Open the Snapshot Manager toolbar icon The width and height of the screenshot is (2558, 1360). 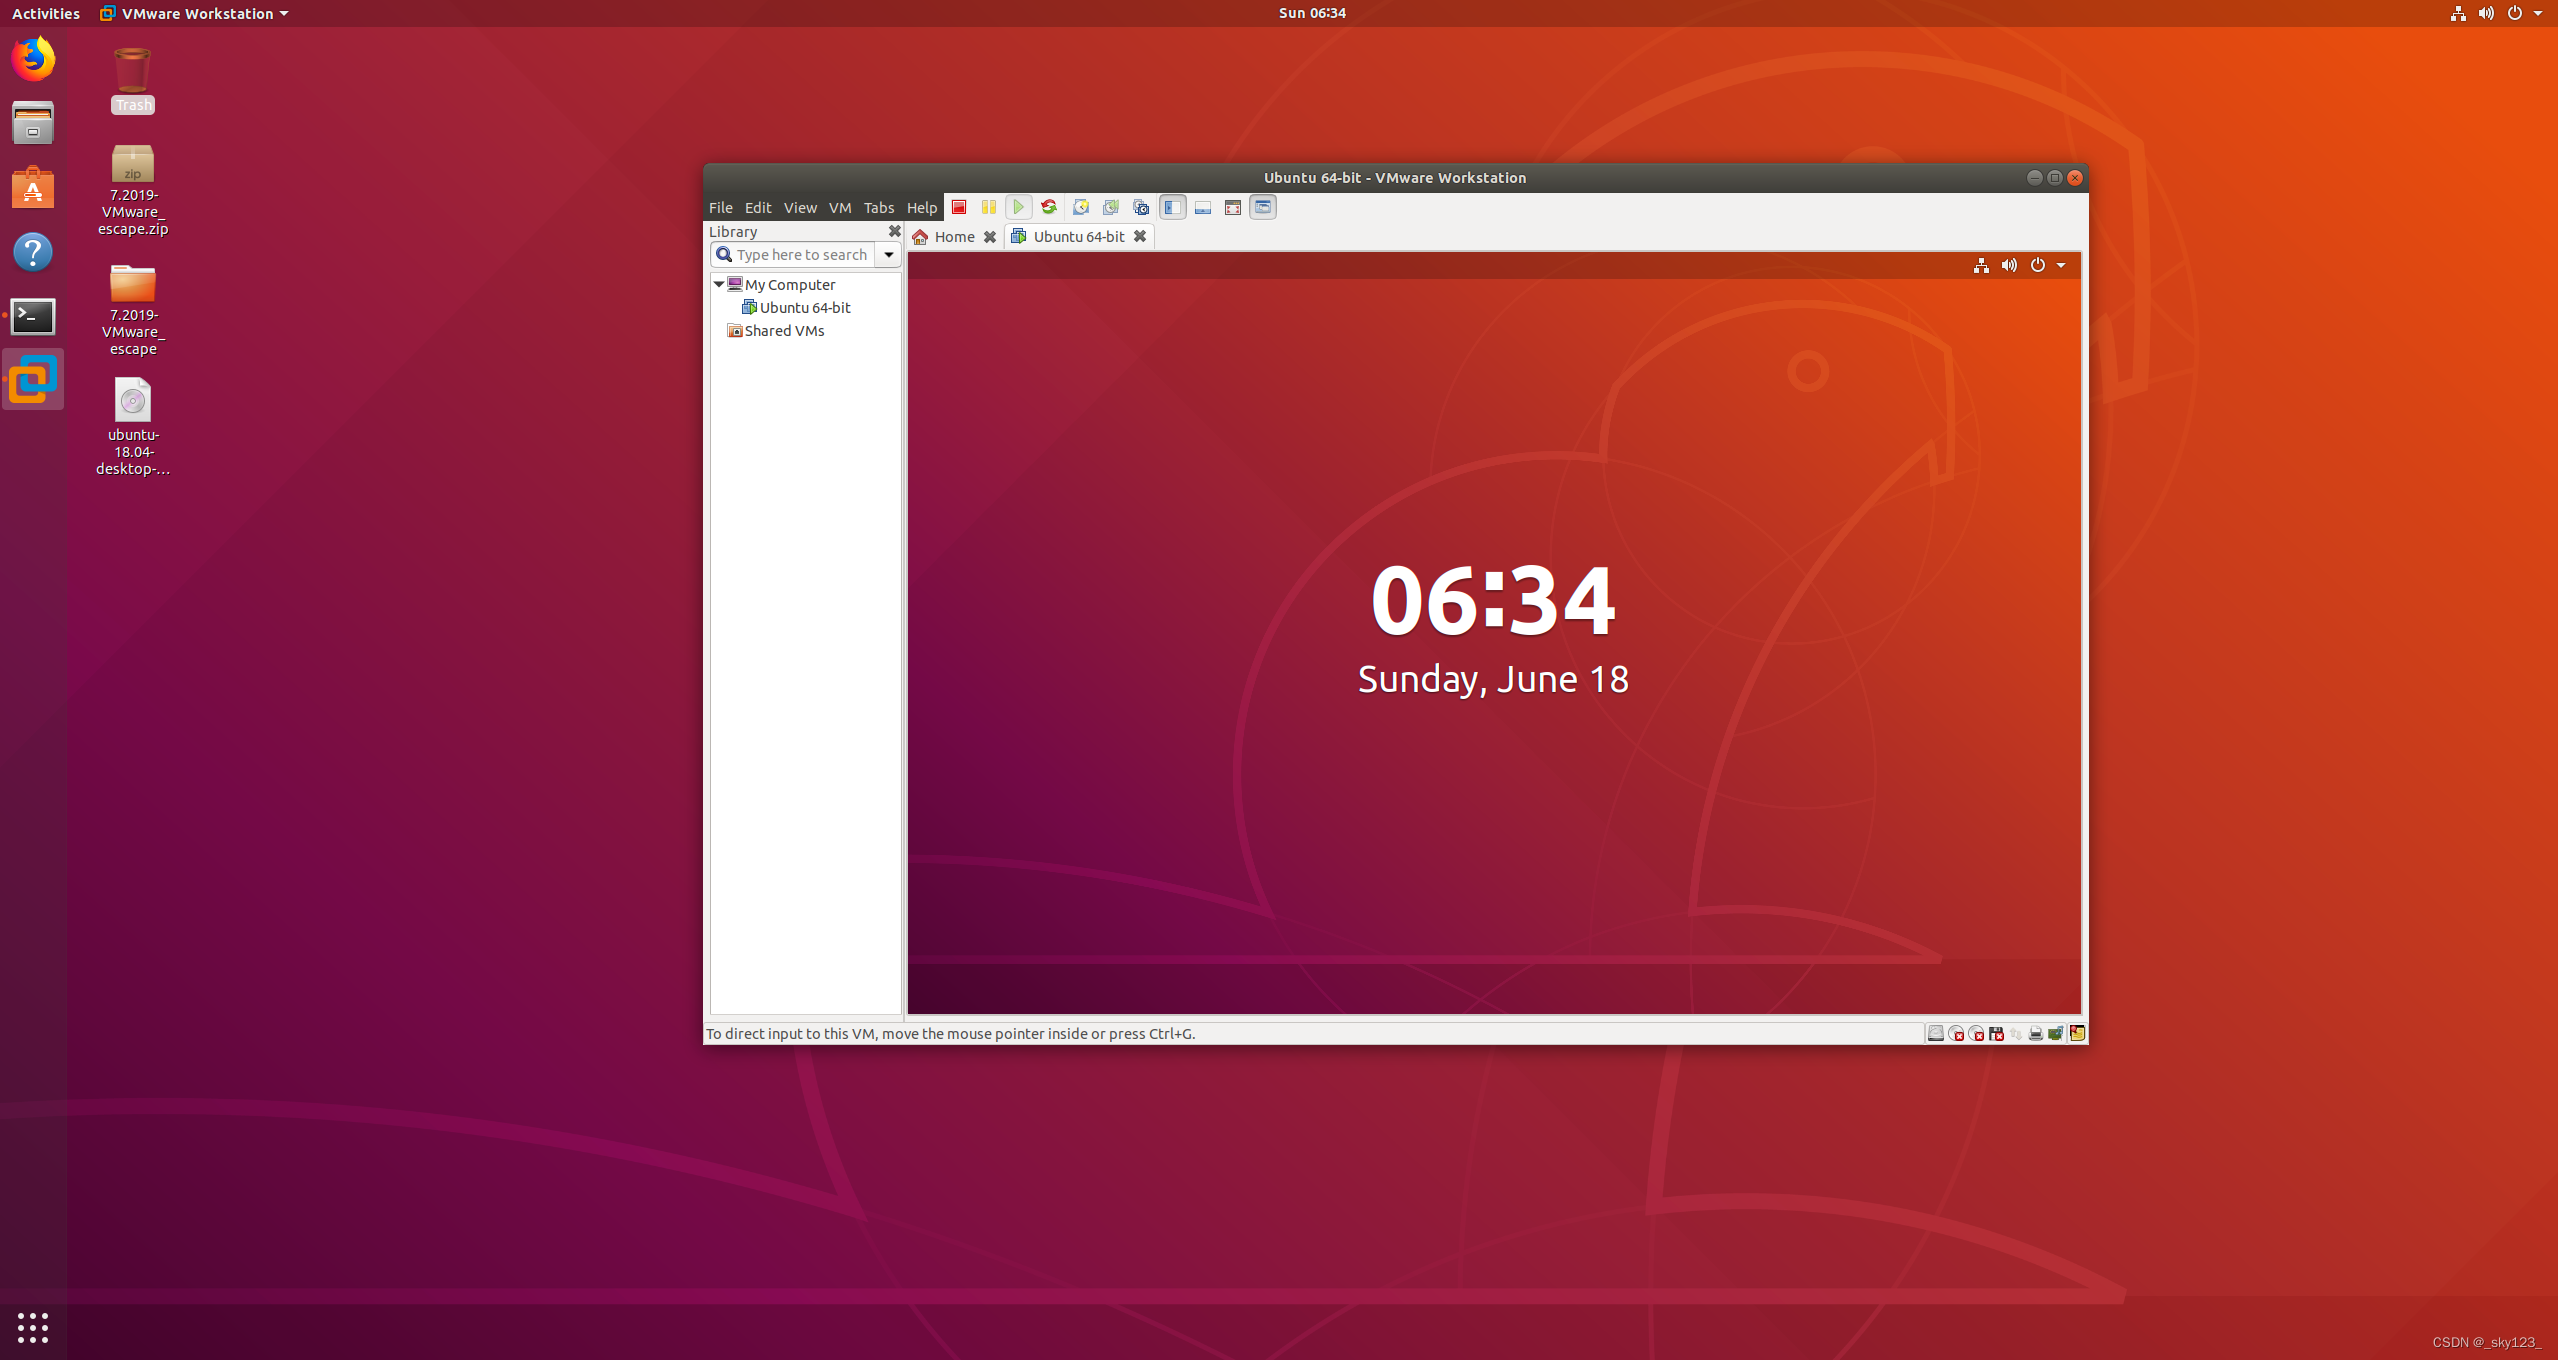click(1141, 207)
